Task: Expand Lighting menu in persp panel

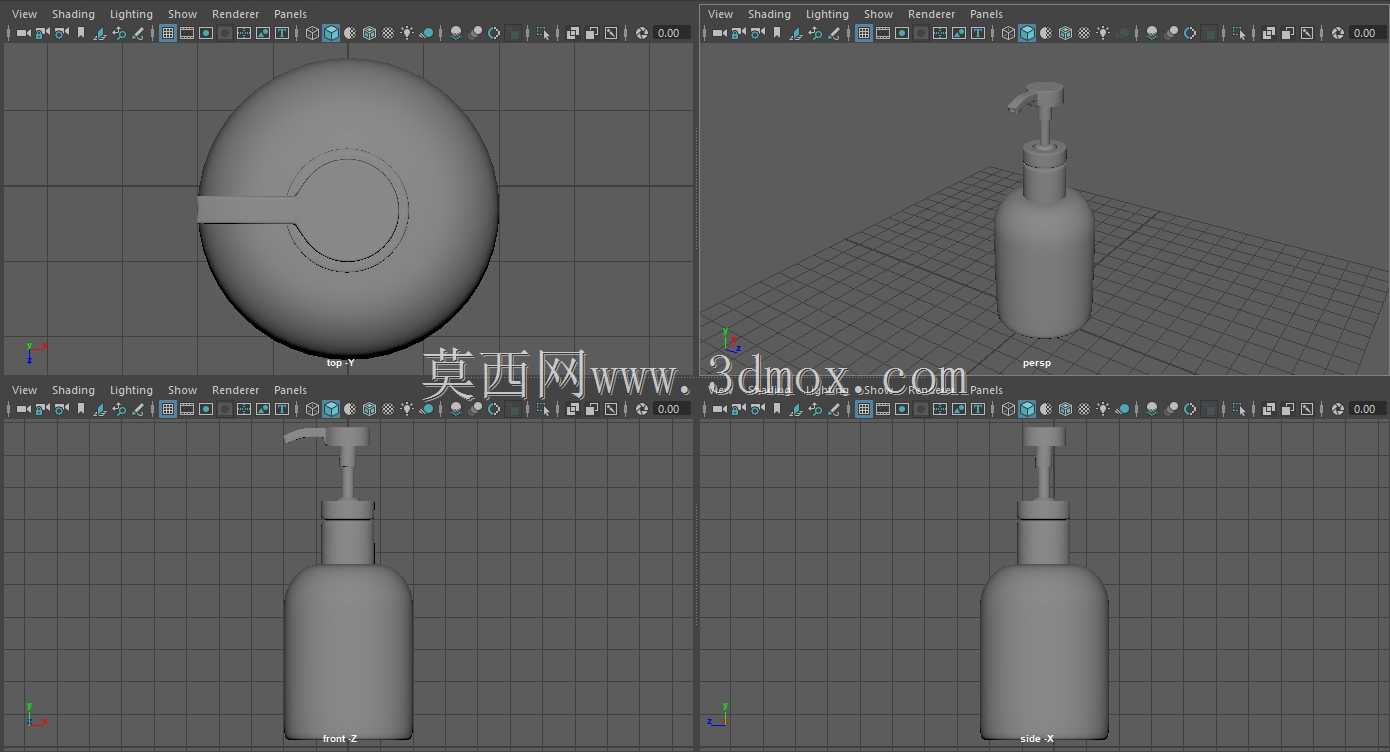Action: 827,14
